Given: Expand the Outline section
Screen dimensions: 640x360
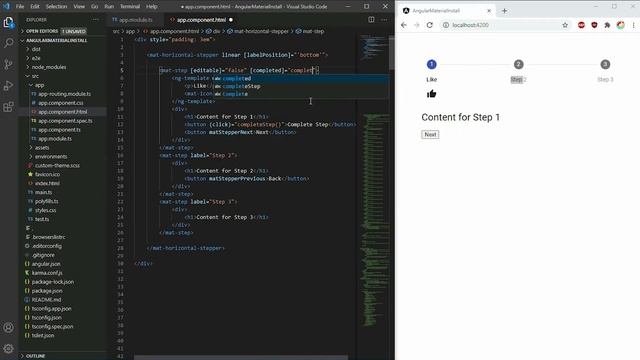Looking at the screenshot, I should 35,356.
